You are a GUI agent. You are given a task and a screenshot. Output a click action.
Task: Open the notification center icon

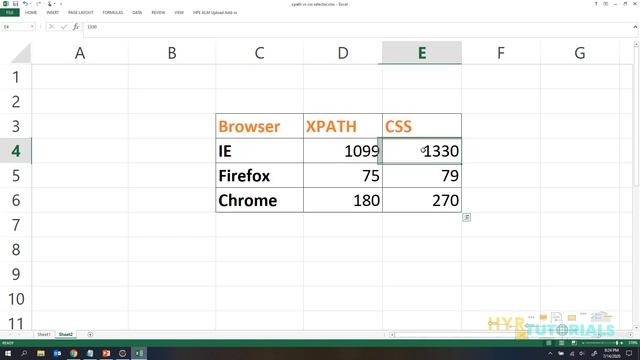point(629,353)
